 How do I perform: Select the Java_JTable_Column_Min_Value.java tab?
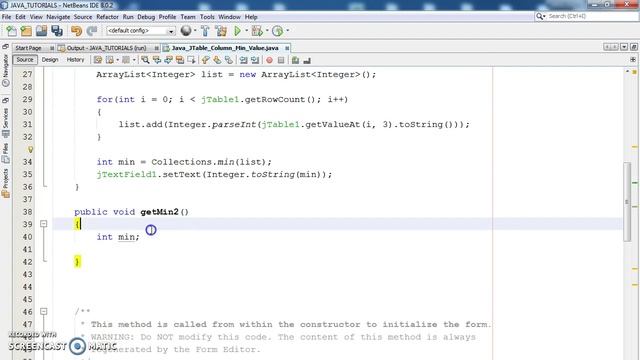(x=224, y=48)
